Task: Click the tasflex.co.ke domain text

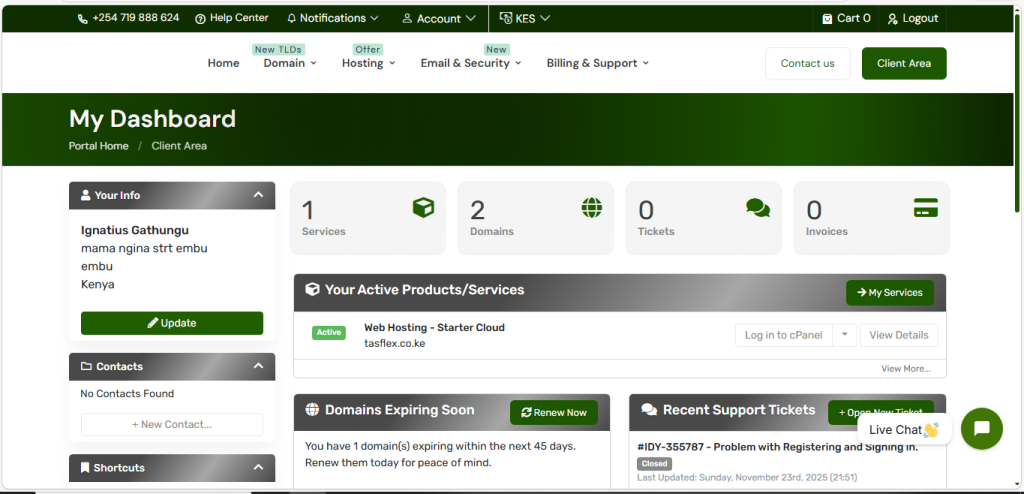Action: [x=394, y=343]
